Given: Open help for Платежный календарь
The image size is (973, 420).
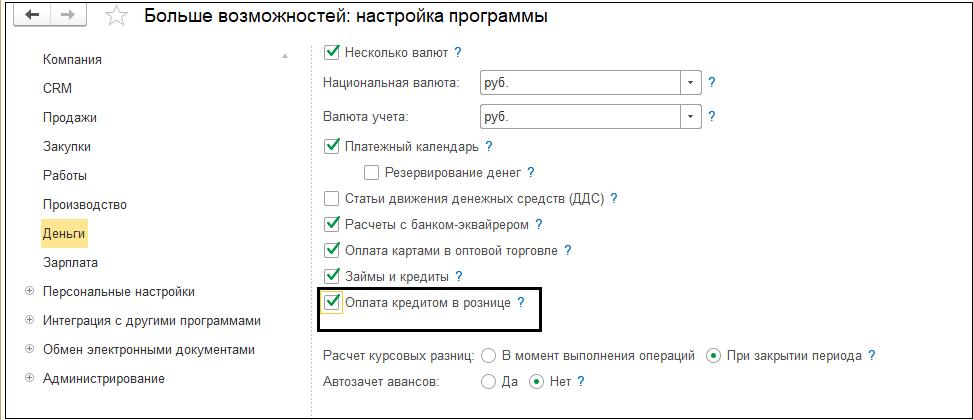Looking at the screenshot, I should pyautogui.click(x=489, y=147).
